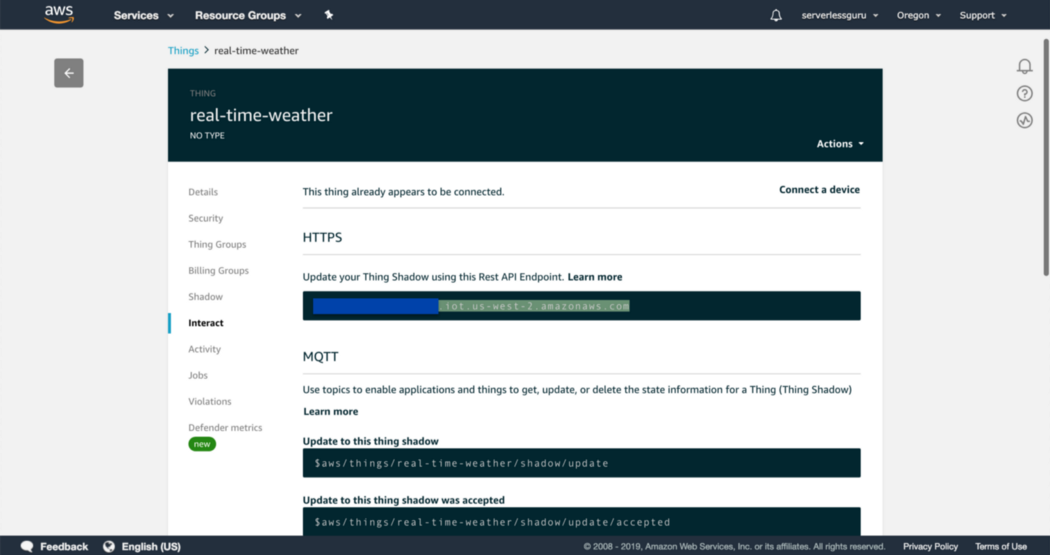Open the serverlessguru account dropdown

click(x=840, y=15)
